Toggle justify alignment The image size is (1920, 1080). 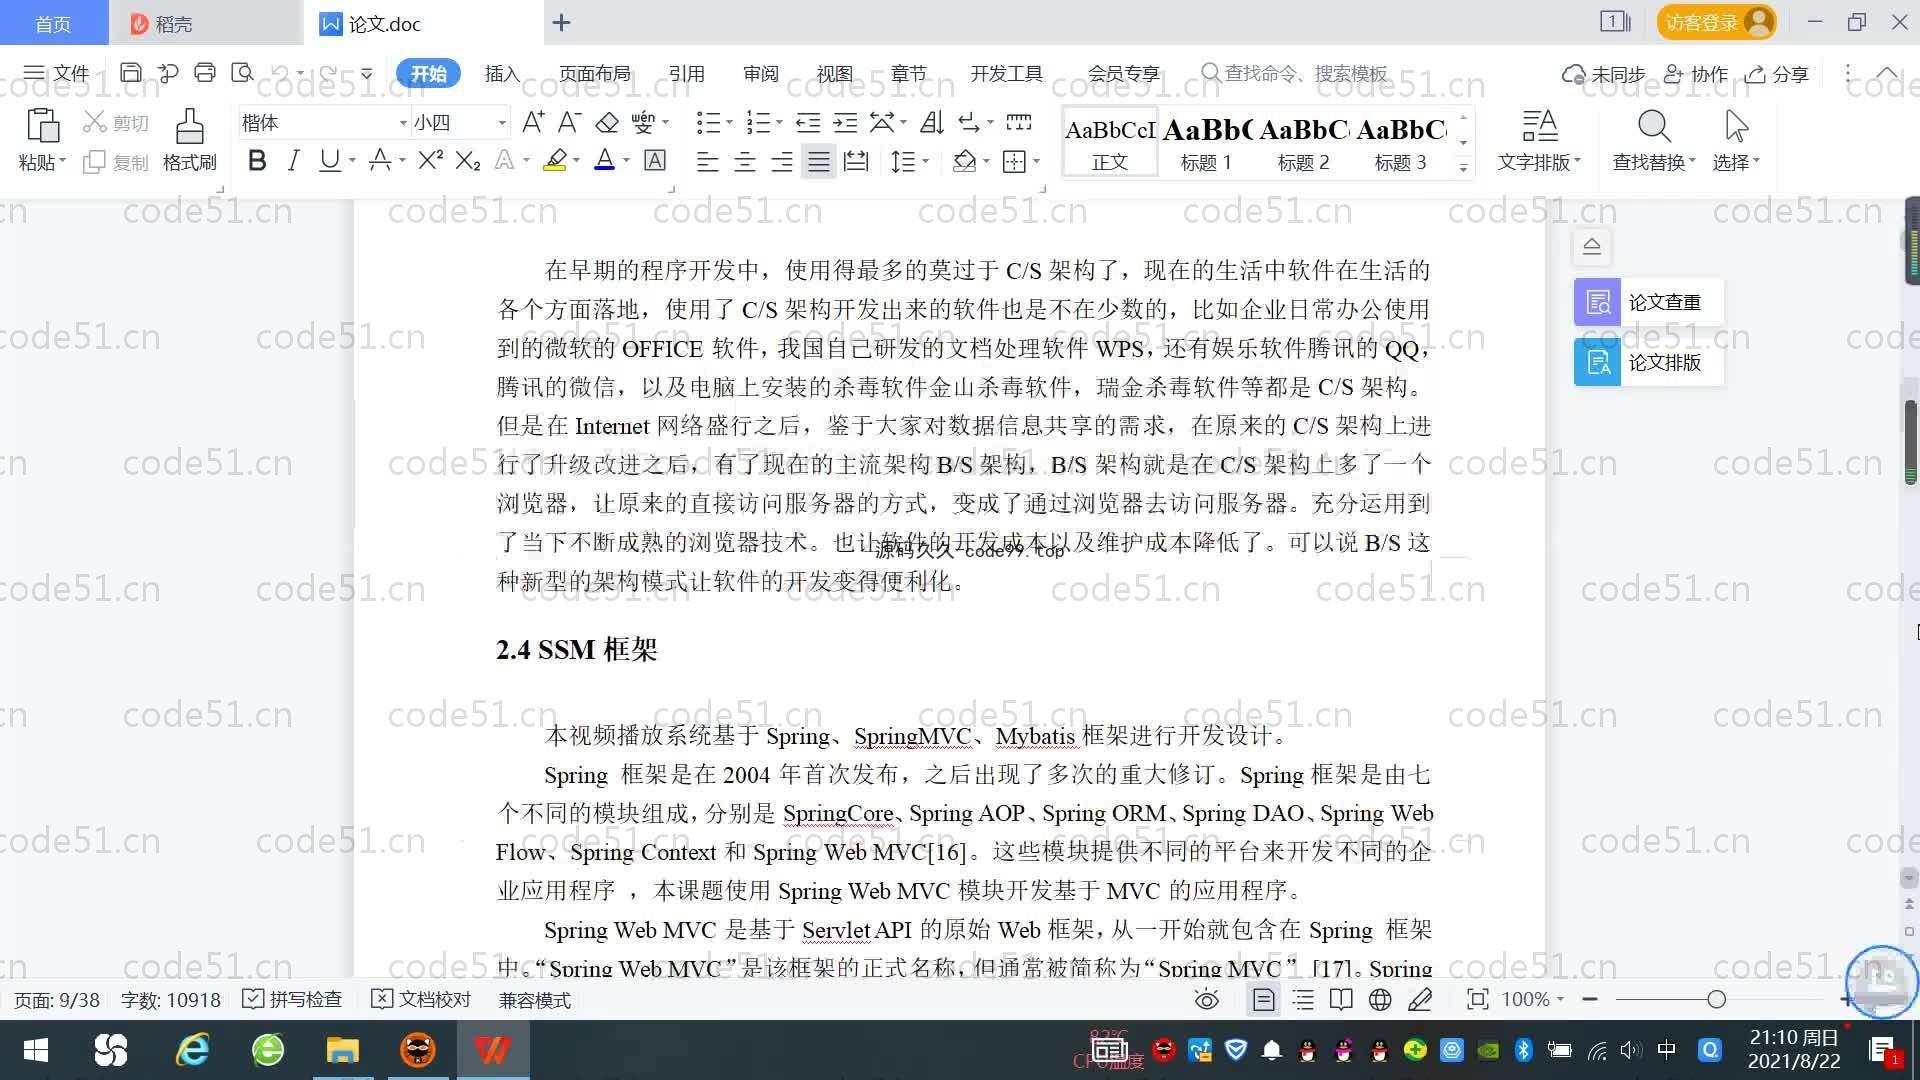819,161
